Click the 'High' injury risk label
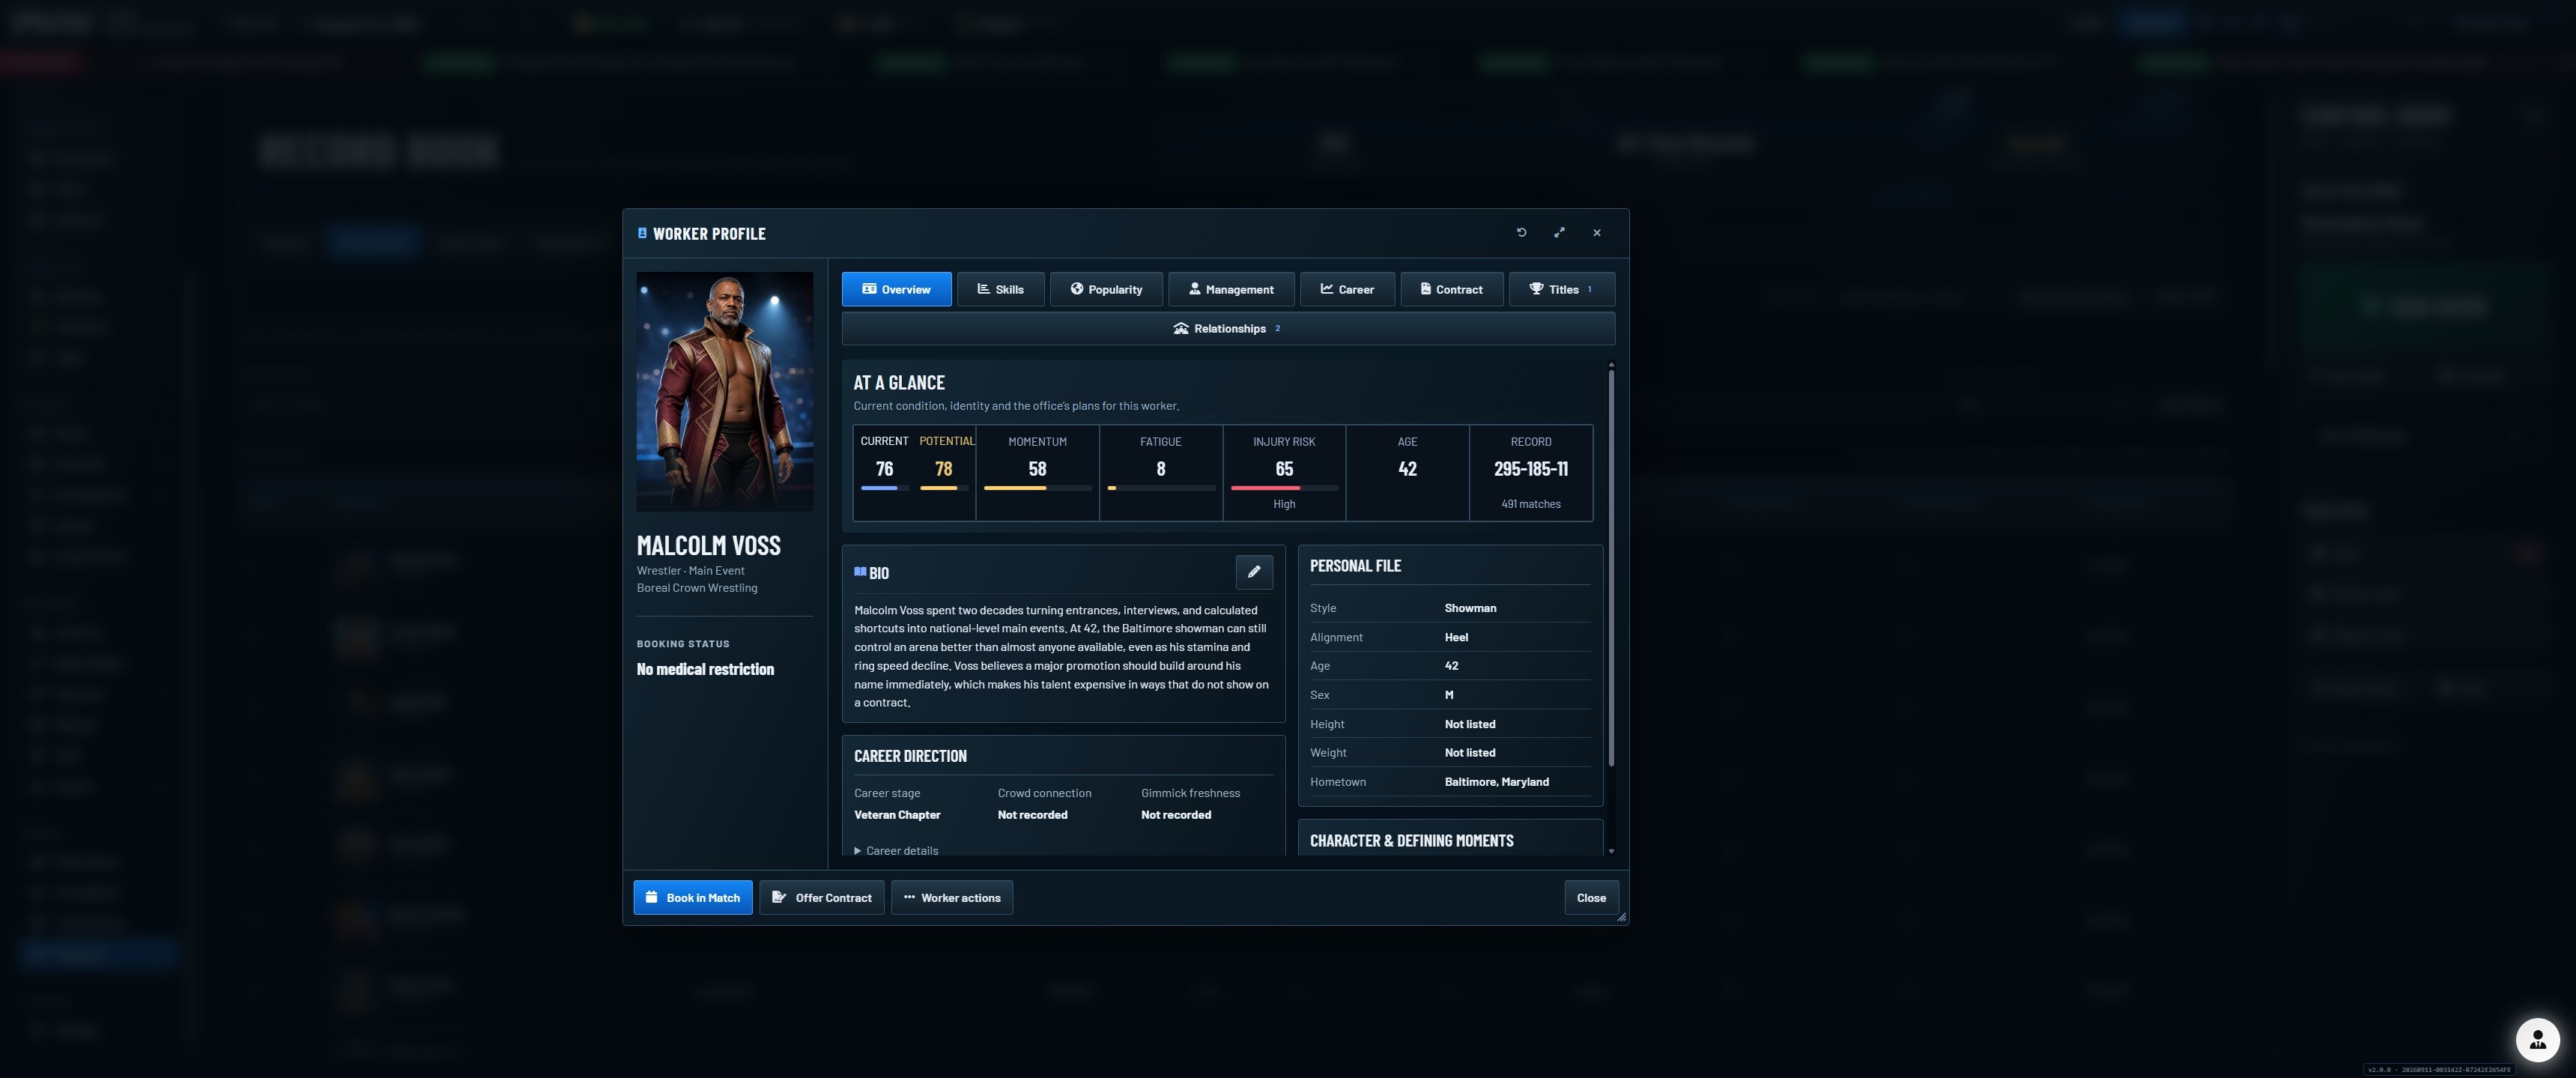The width and height of the screenshot is (2576, 1078). pyautogui.click(x=1284, y=504)
